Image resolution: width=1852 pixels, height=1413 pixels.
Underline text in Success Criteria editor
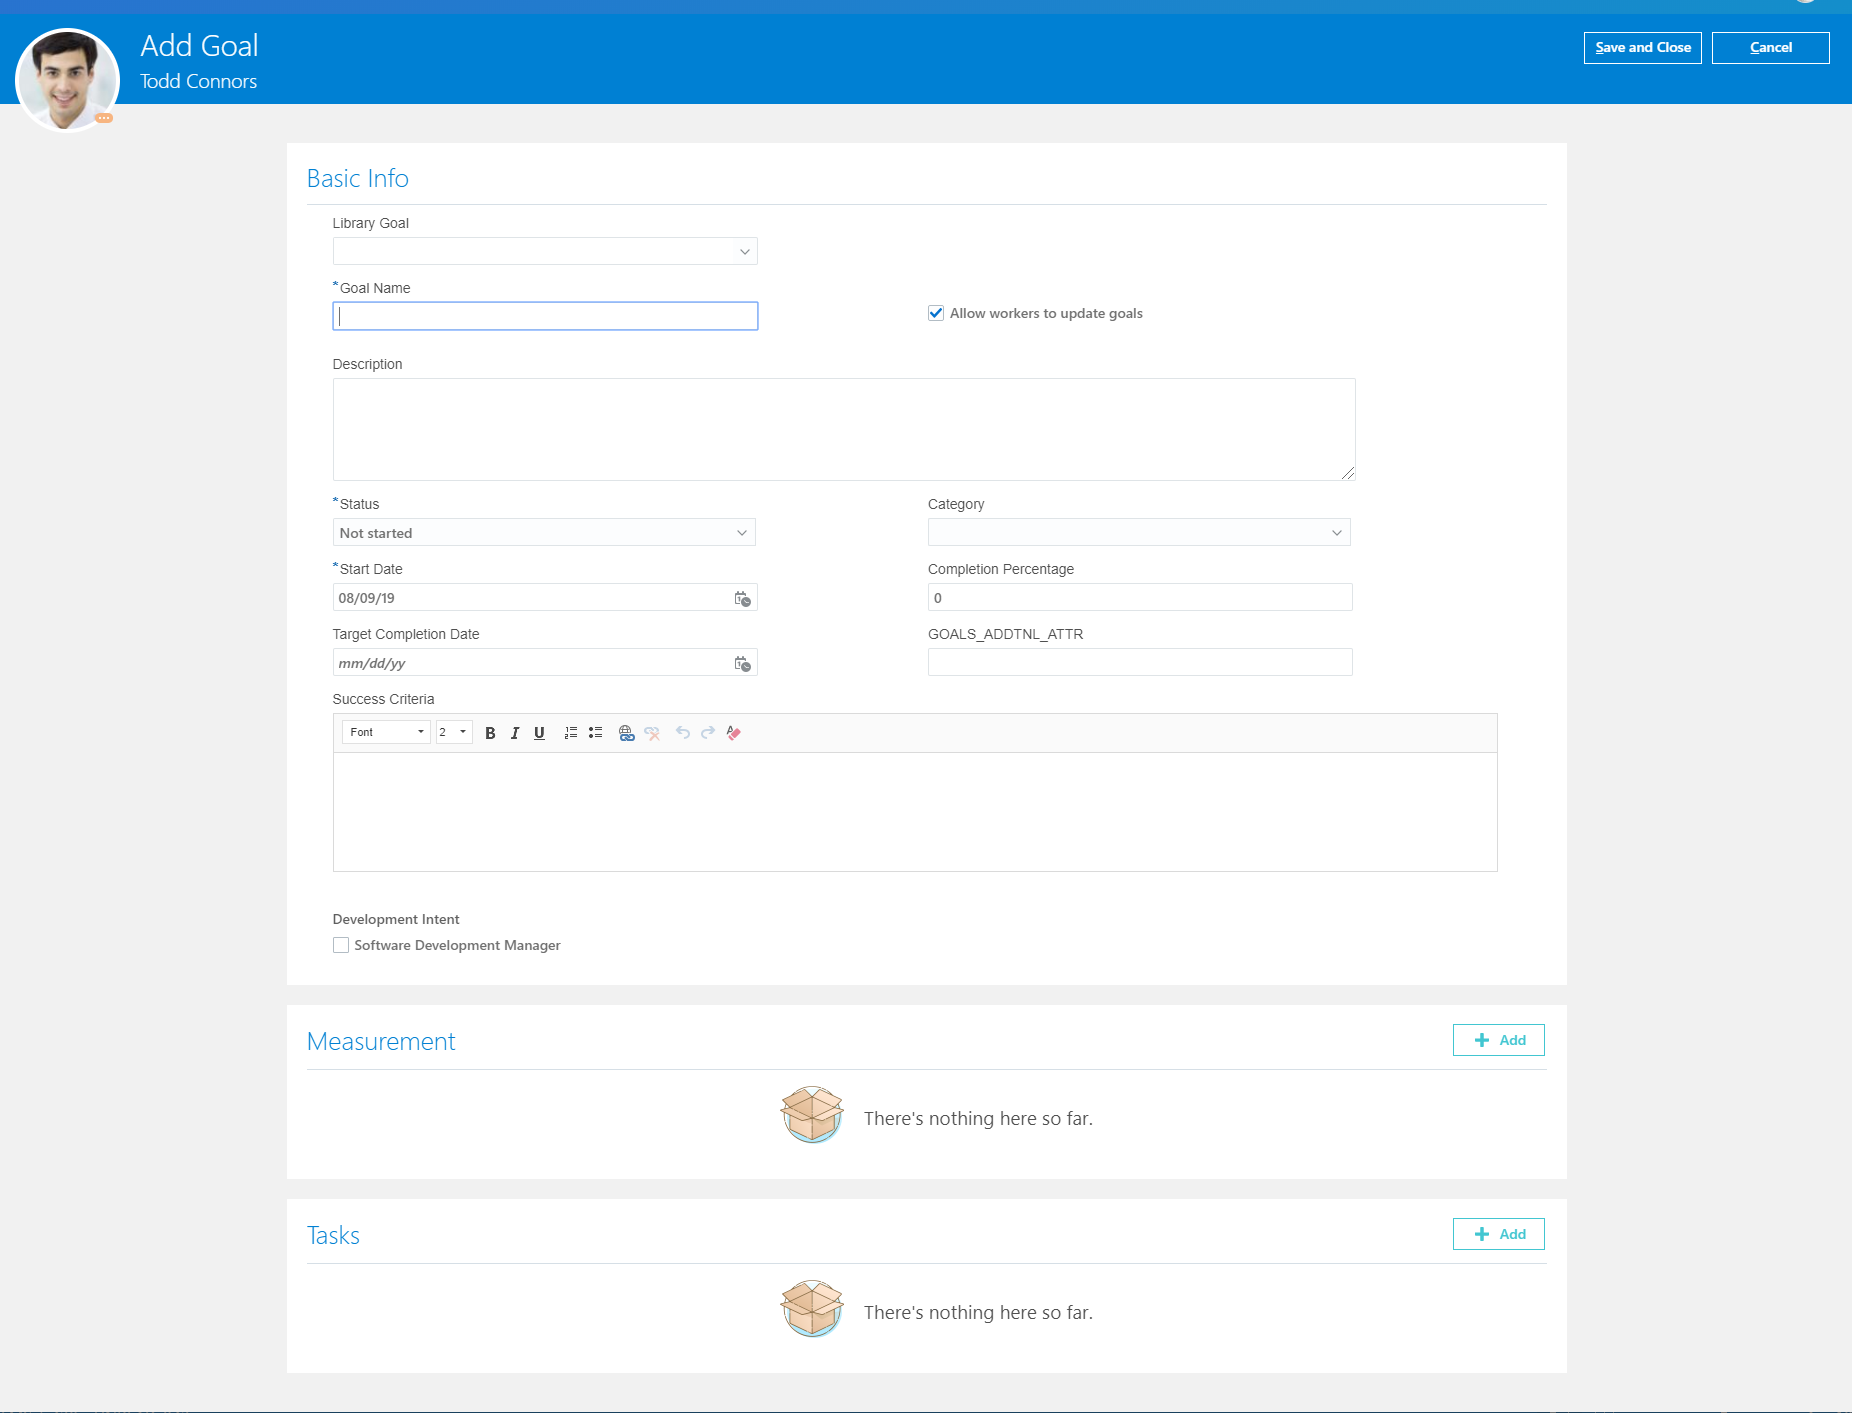tap(540, 732)
